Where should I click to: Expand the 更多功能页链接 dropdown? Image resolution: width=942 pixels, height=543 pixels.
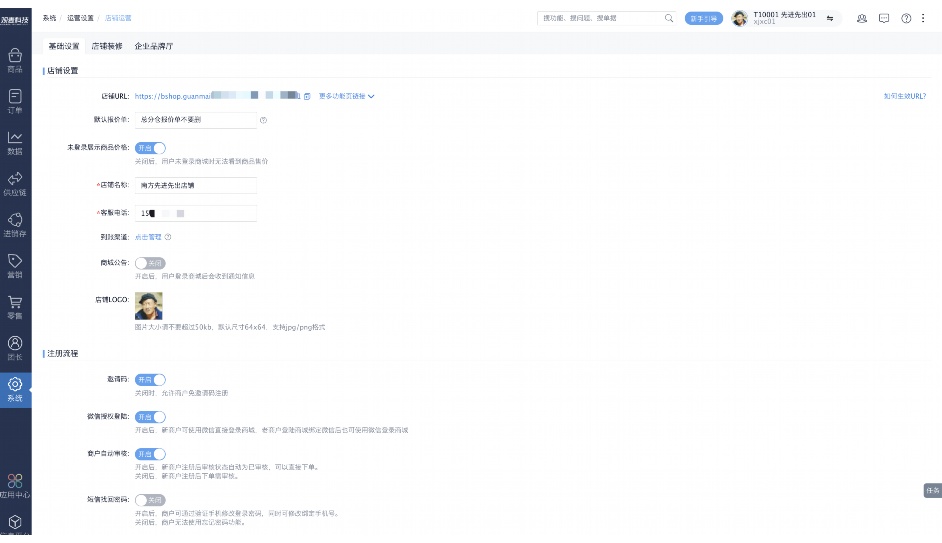346,96
